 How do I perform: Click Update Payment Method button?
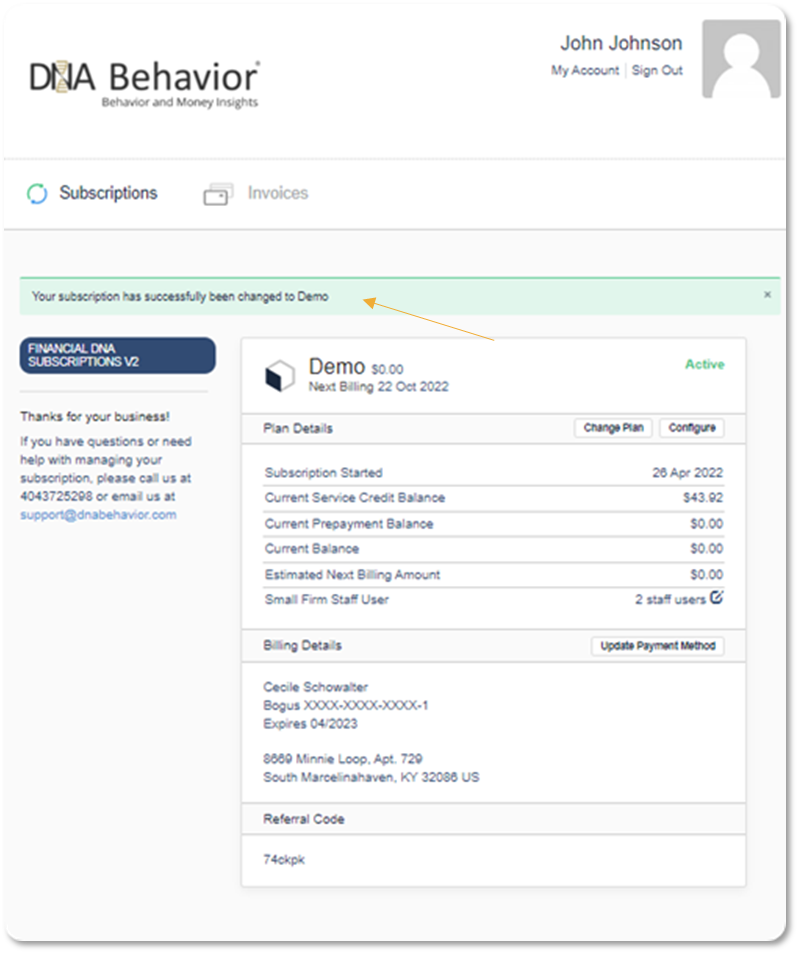(x=658, y=646)
